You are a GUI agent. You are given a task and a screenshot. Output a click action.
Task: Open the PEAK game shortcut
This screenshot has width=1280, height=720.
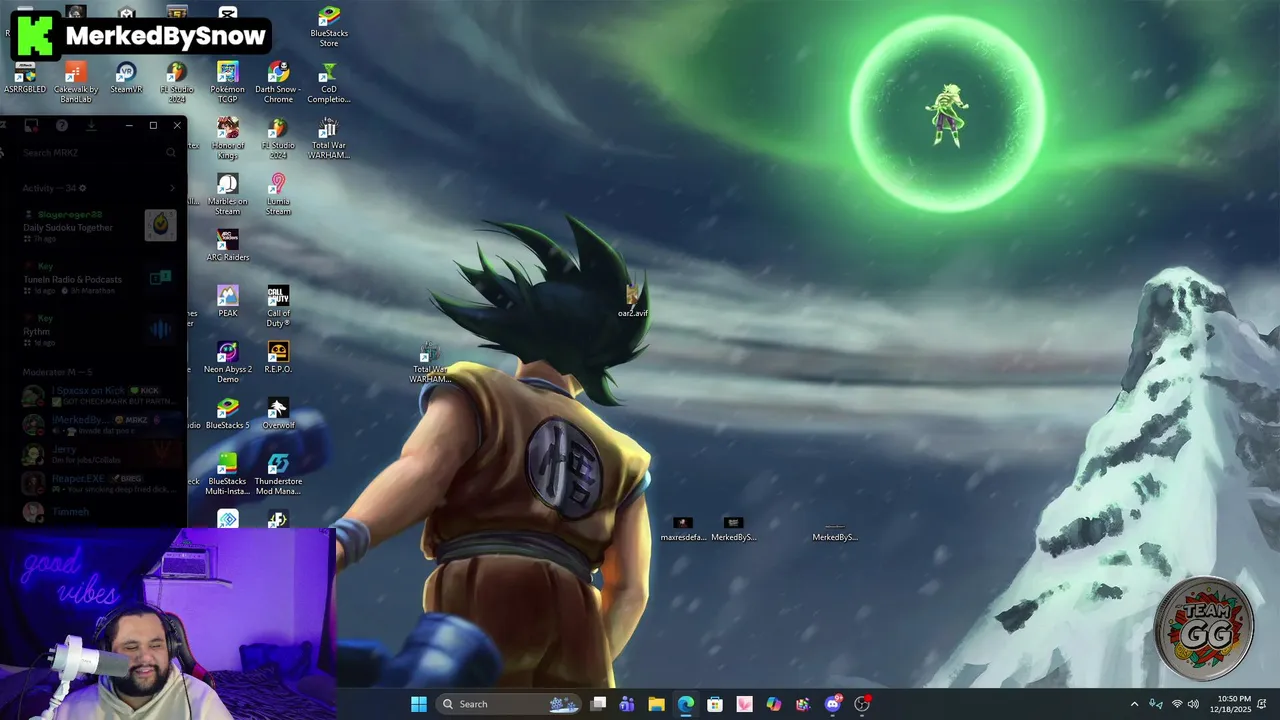pyautogui.click(x=228, y=302)
